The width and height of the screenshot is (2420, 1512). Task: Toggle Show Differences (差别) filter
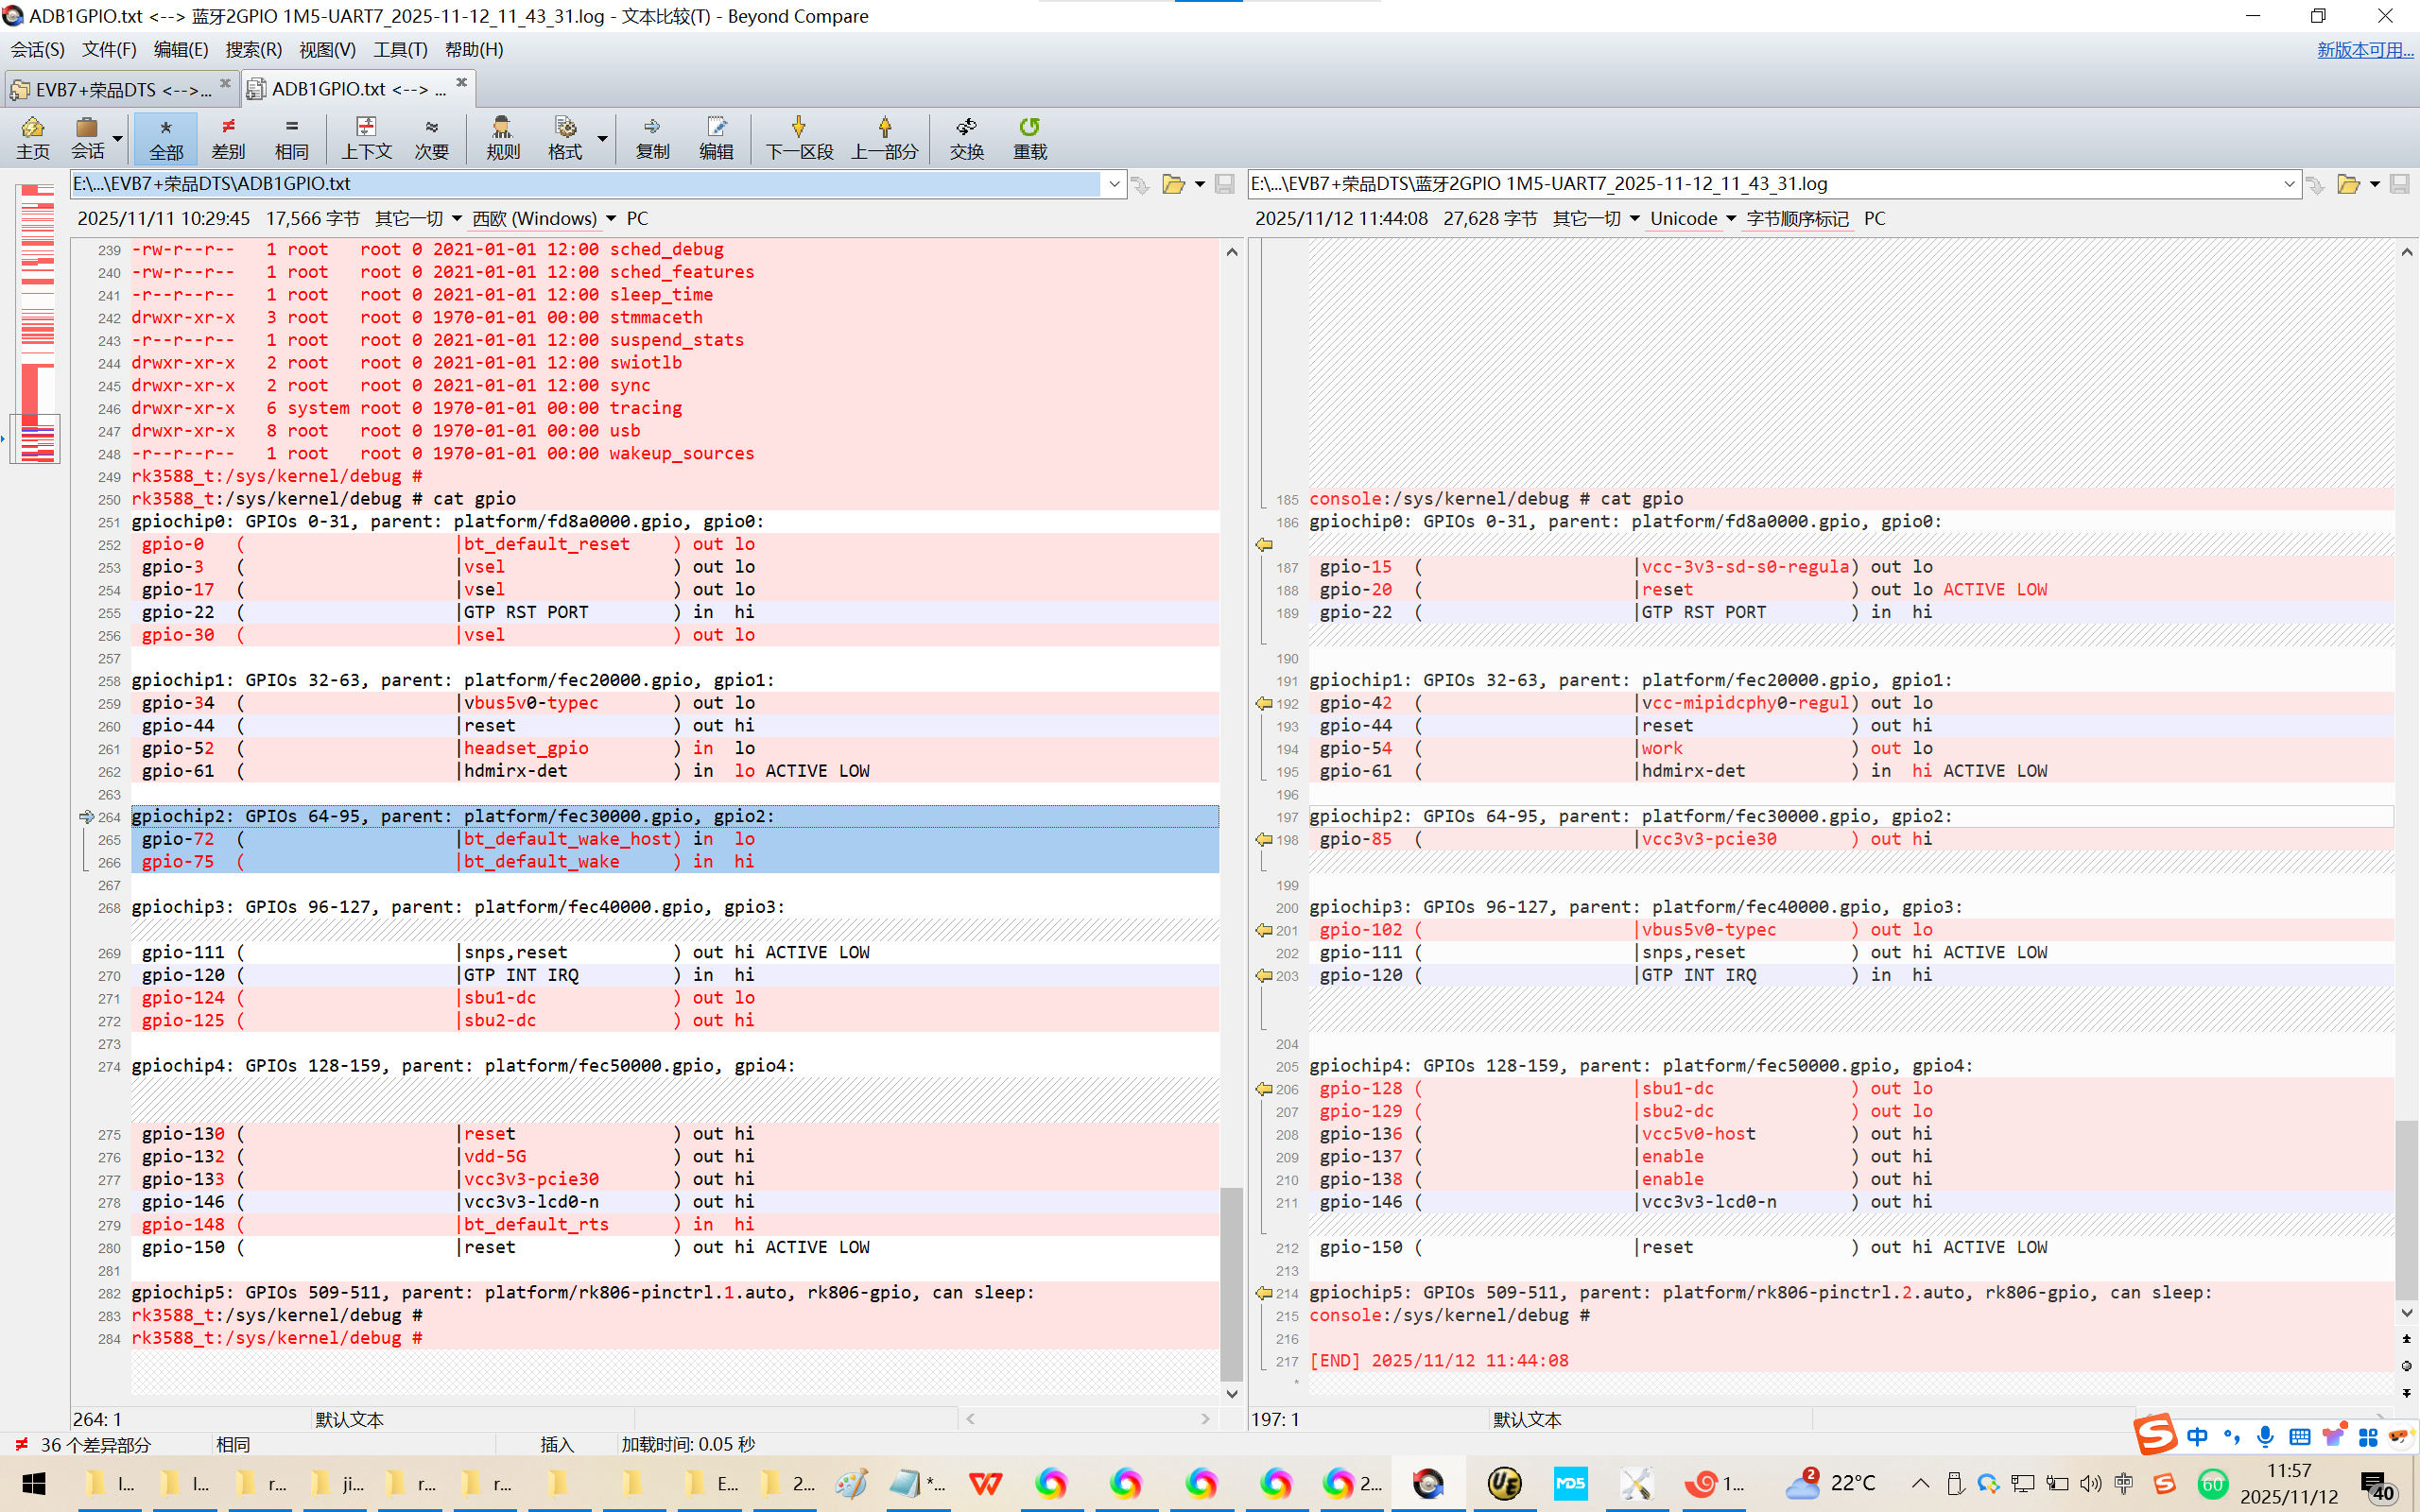(x=228, y=137)
